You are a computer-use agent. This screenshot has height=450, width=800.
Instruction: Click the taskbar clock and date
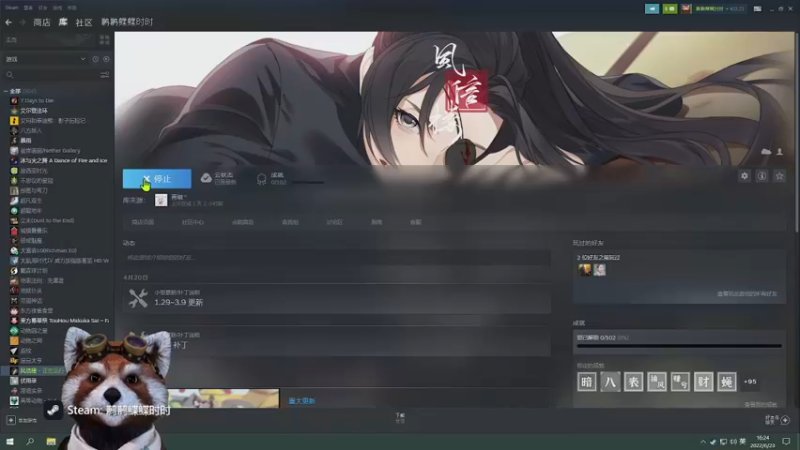pos(763,441)
